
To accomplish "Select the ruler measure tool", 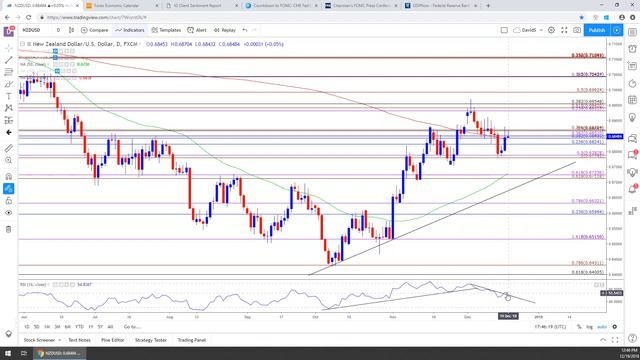I will point(9,148).
